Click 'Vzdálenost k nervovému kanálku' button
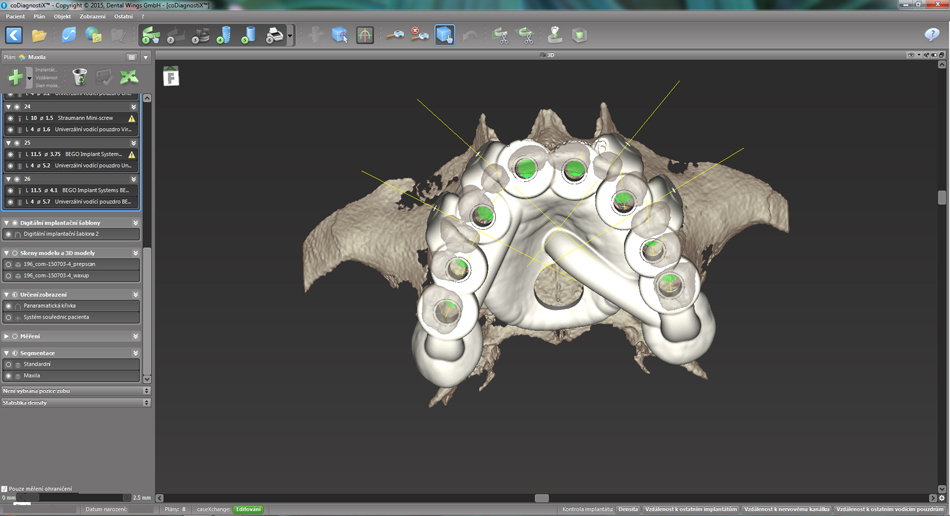 pos(786,509)
